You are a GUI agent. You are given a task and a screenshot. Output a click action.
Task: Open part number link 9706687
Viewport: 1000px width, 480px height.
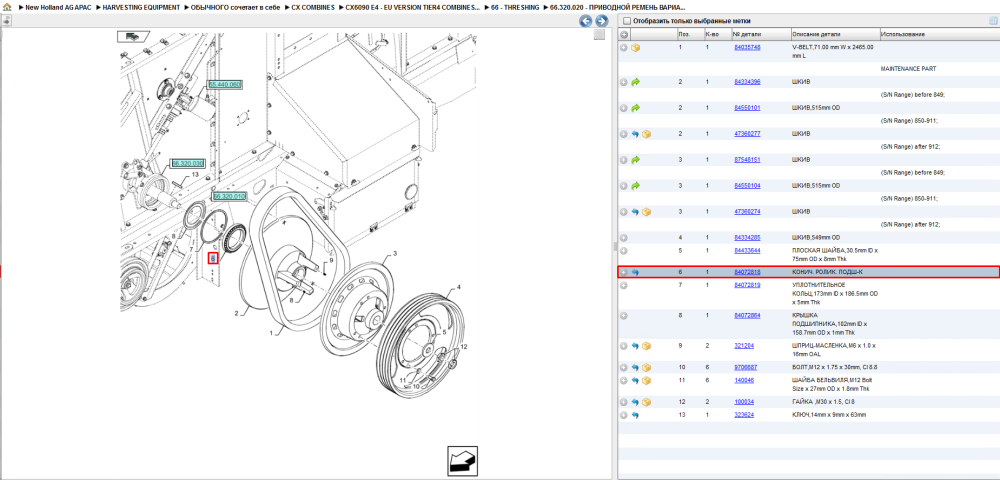point(746,368)
